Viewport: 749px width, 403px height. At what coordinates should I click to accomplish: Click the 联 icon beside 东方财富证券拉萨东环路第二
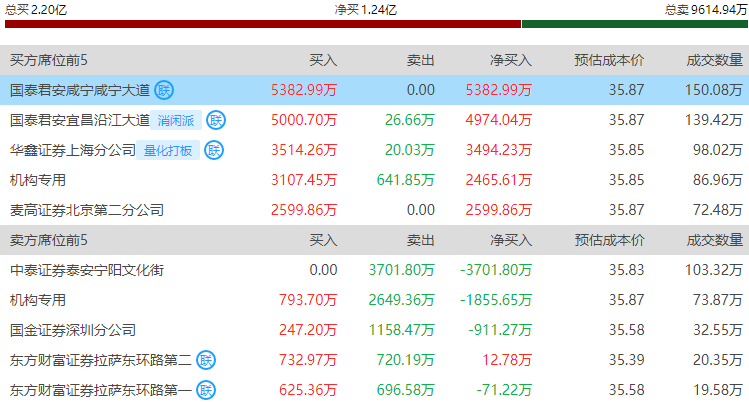click(x=206, y=360)
